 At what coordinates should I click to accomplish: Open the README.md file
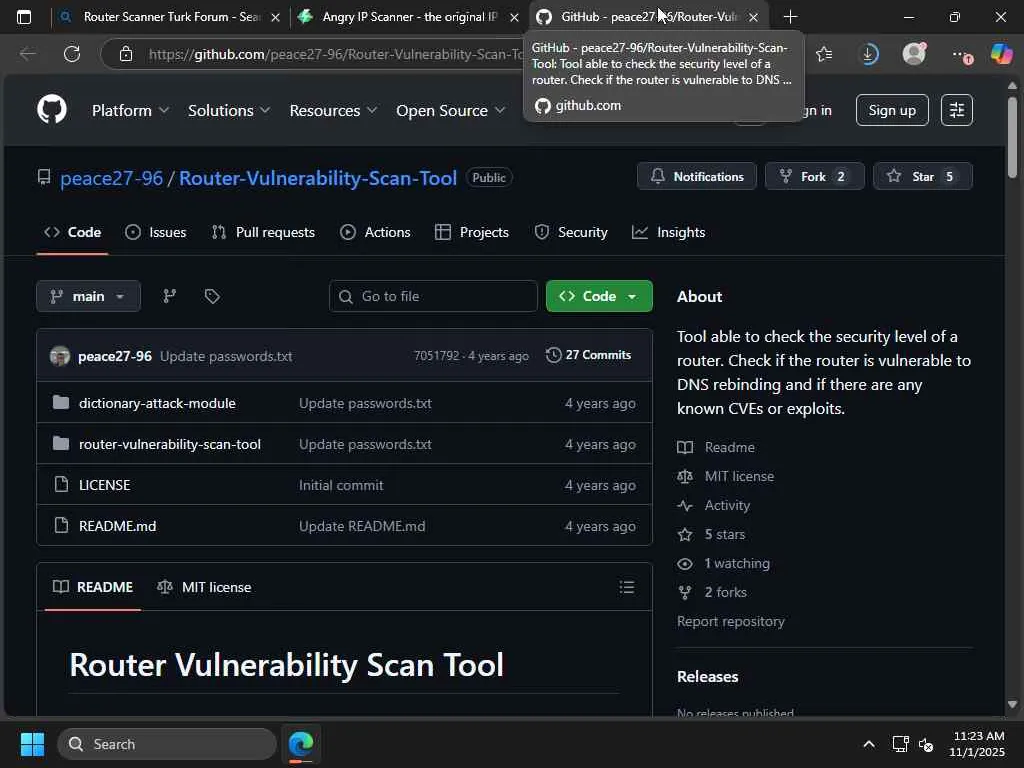coord(118,526)
